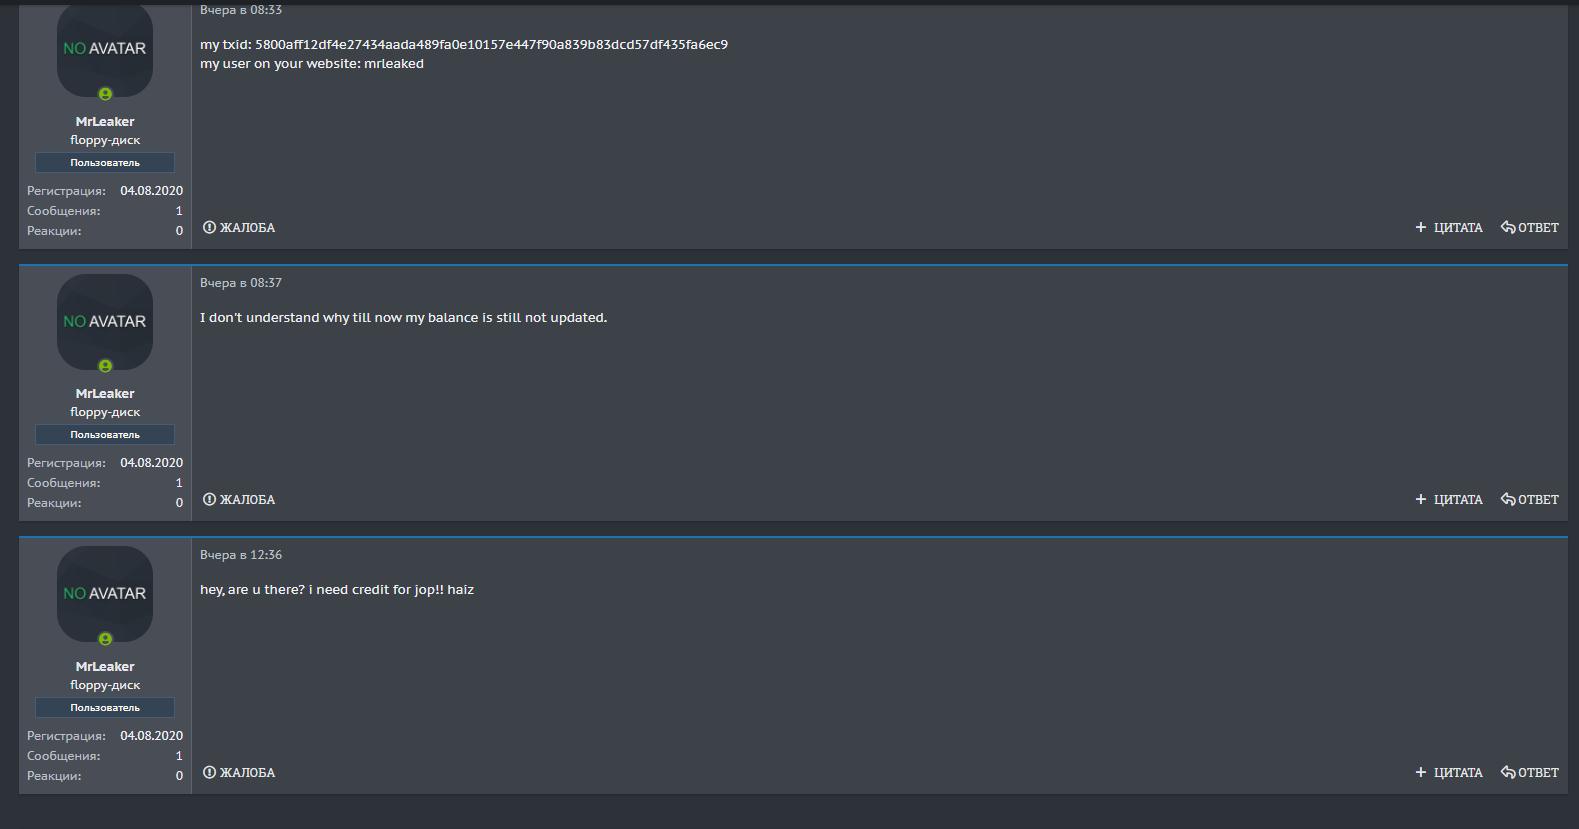Select the MrLeaker name on the 12:36 post
This screenshot has width=1579, height=829.
click(105, 667)
